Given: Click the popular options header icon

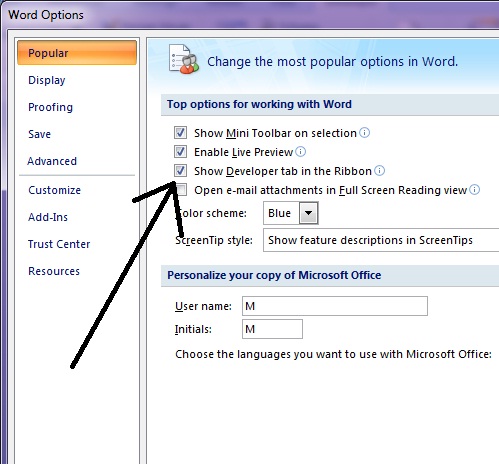Looking at the screenshot, I should point(184,59).
